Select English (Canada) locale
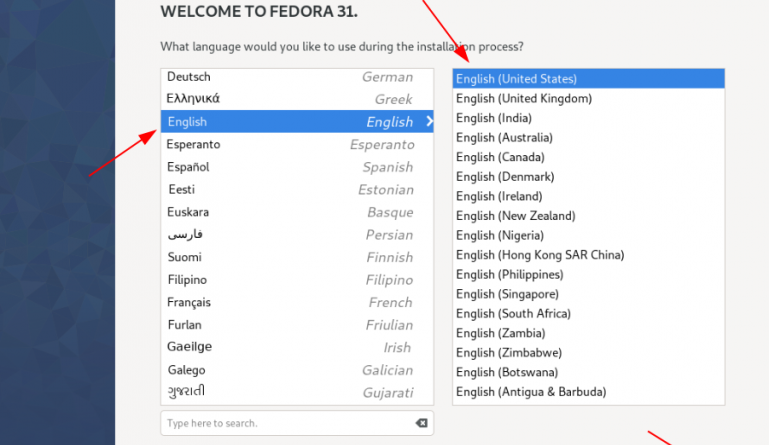The height and width of the screenshot is (445, 769). 587,157
